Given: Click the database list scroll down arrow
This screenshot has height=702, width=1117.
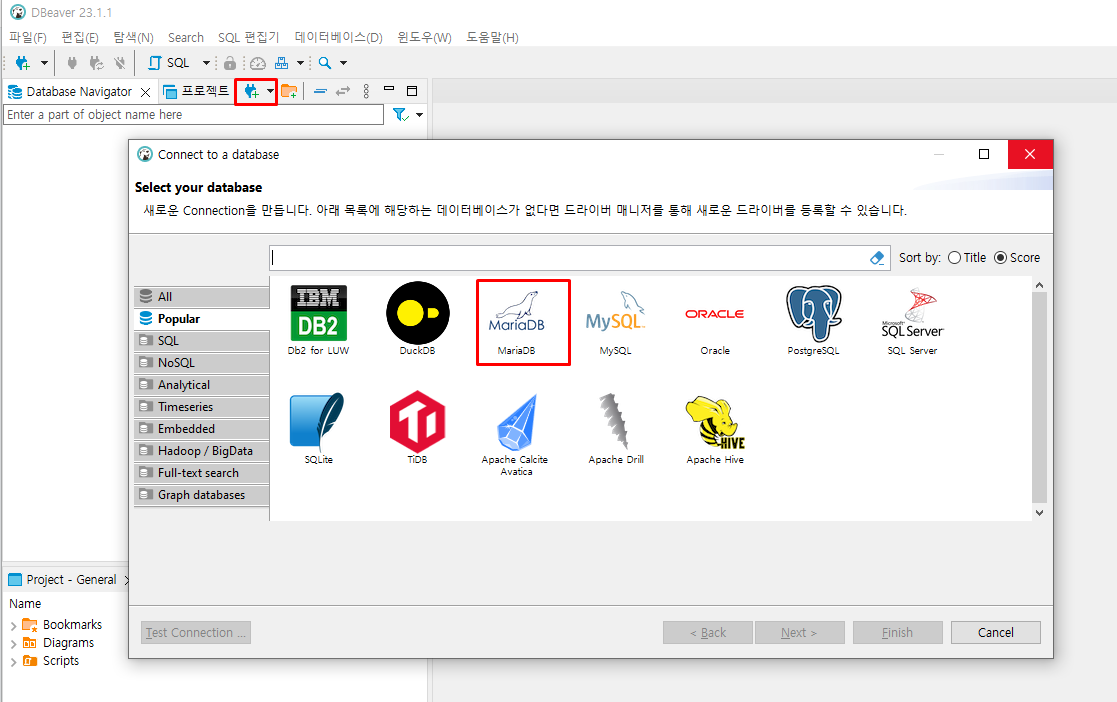Looking at the screenshot, I should click(x=1039, y=512).
